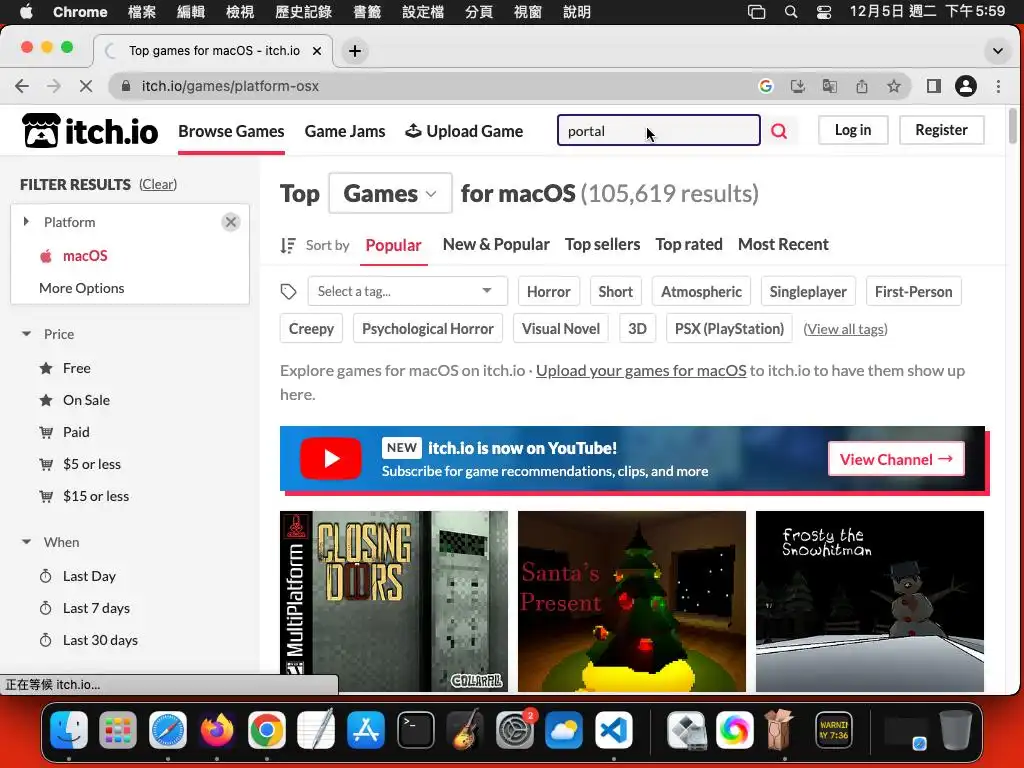Open Chrome share icon in address bar
1024x768 pixels.
(862, 86)
